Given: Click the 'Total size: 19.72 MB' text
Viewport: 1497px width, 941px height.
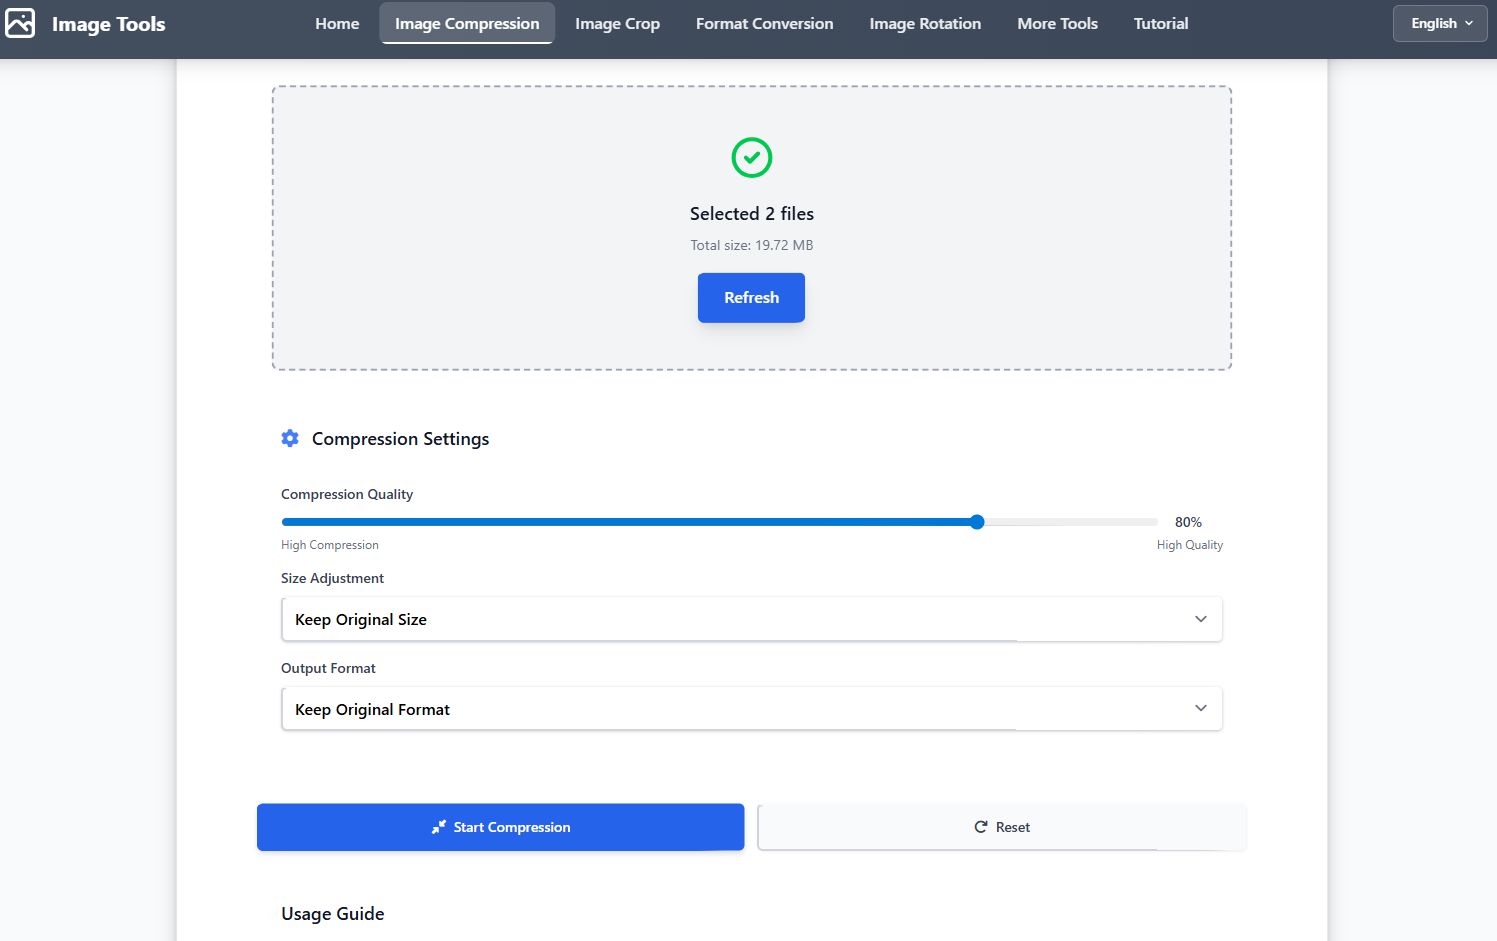Looking at the screenshot, I should (751, 245).
